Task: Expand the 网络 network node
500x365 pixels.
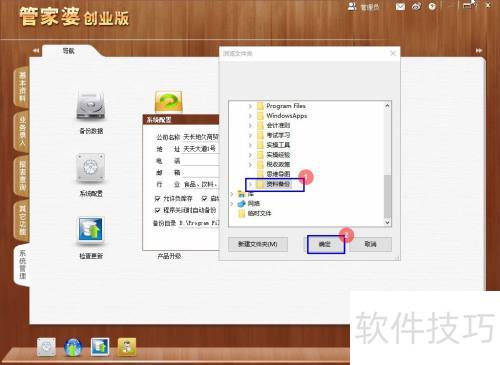Action: click(232, 203)
